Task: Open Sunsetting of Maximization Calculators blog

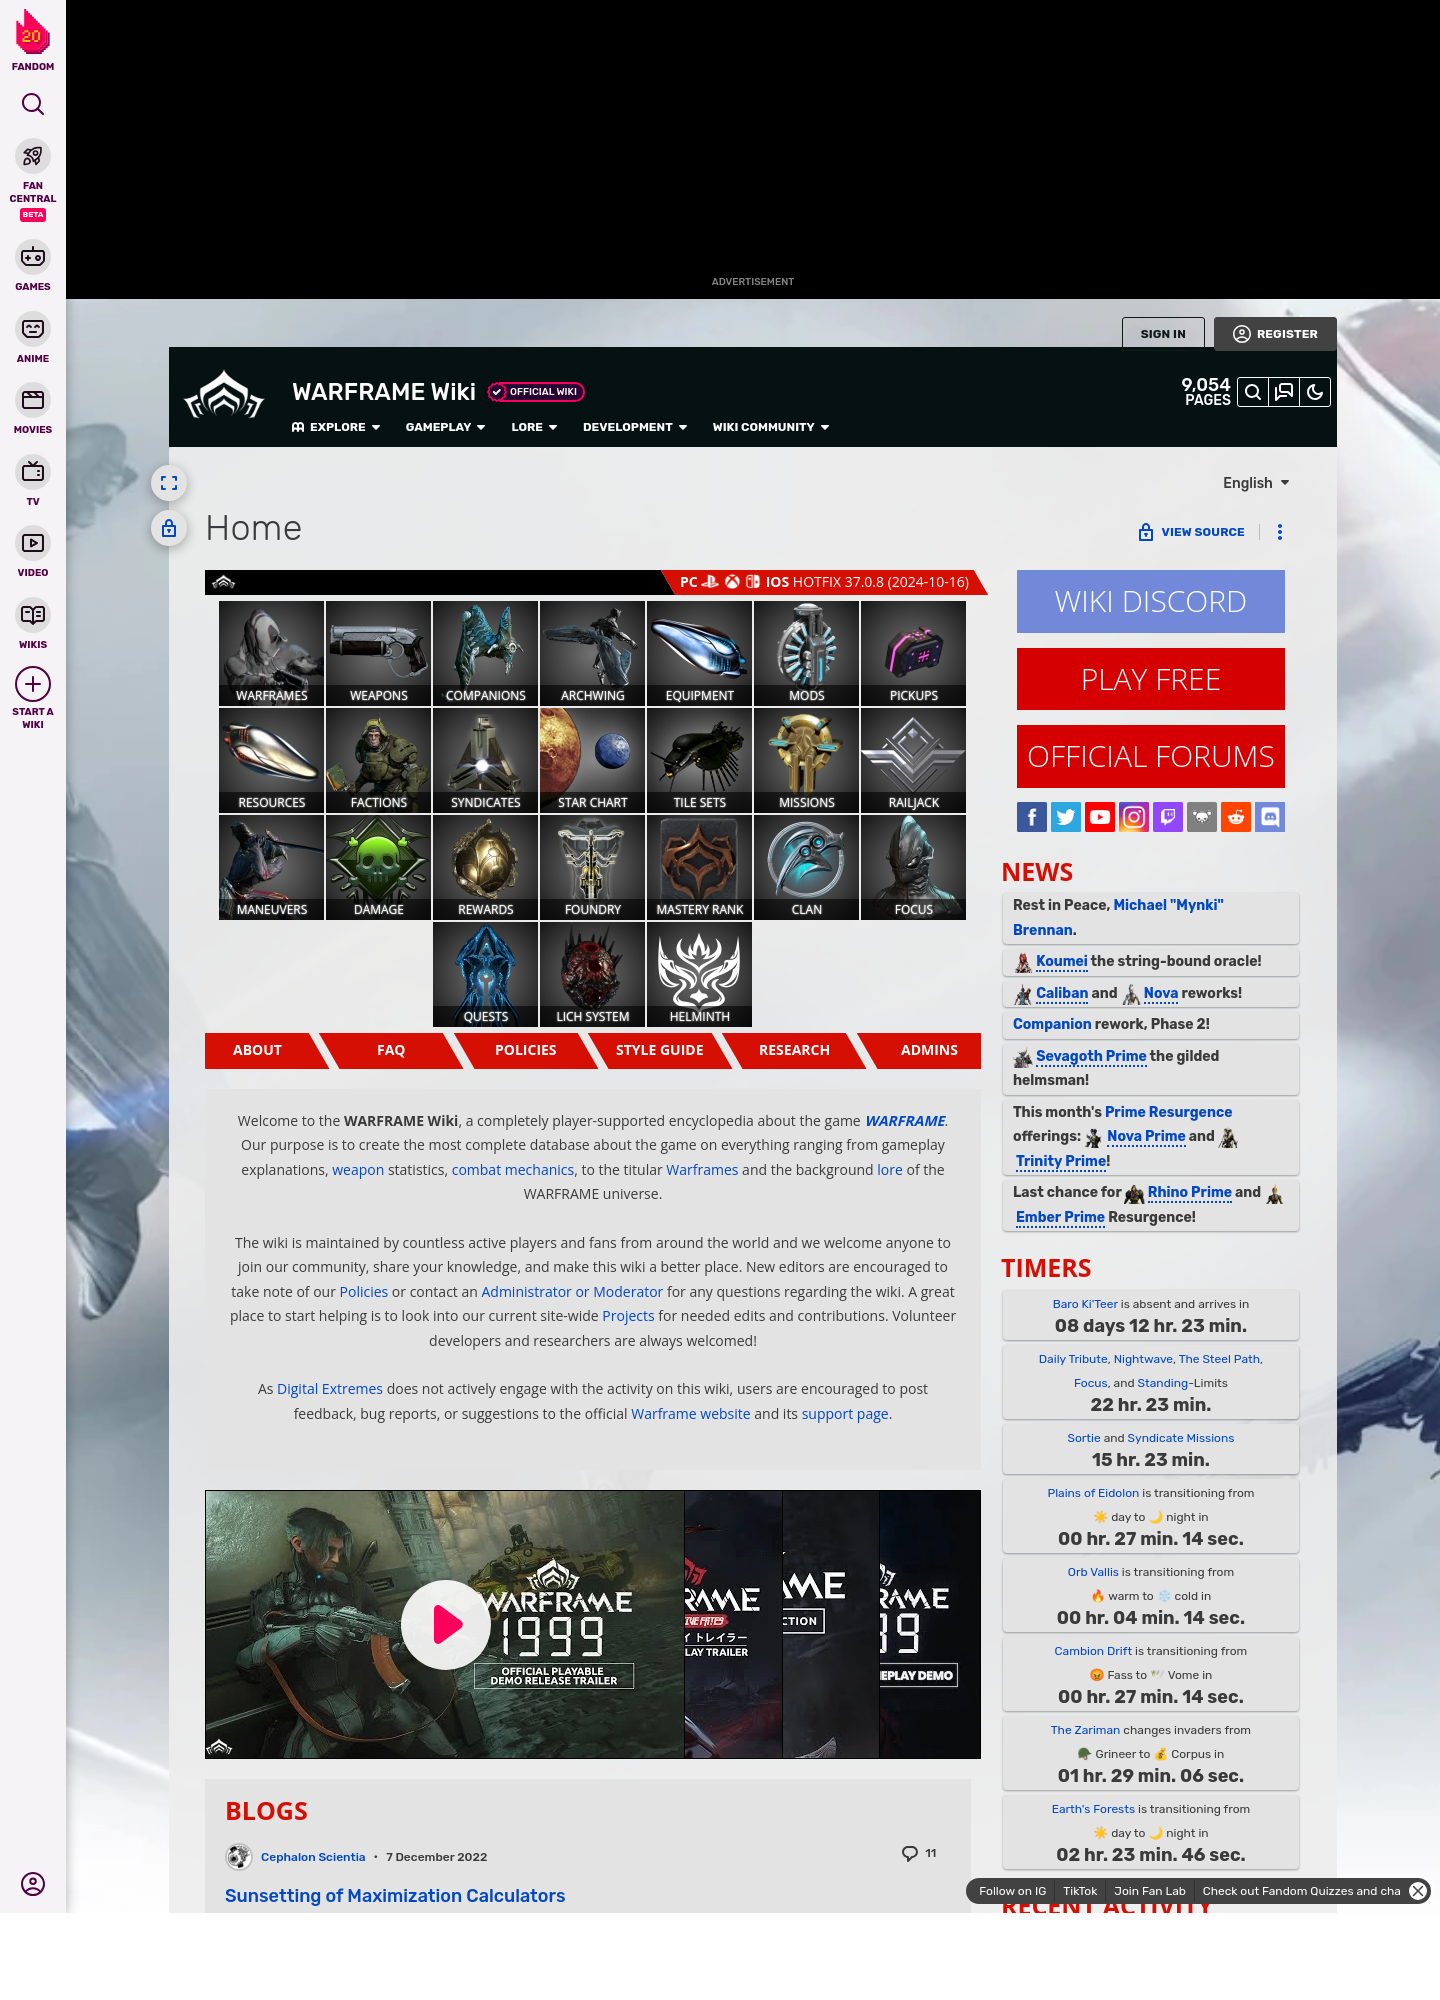Action: (x=395, y=1896)
